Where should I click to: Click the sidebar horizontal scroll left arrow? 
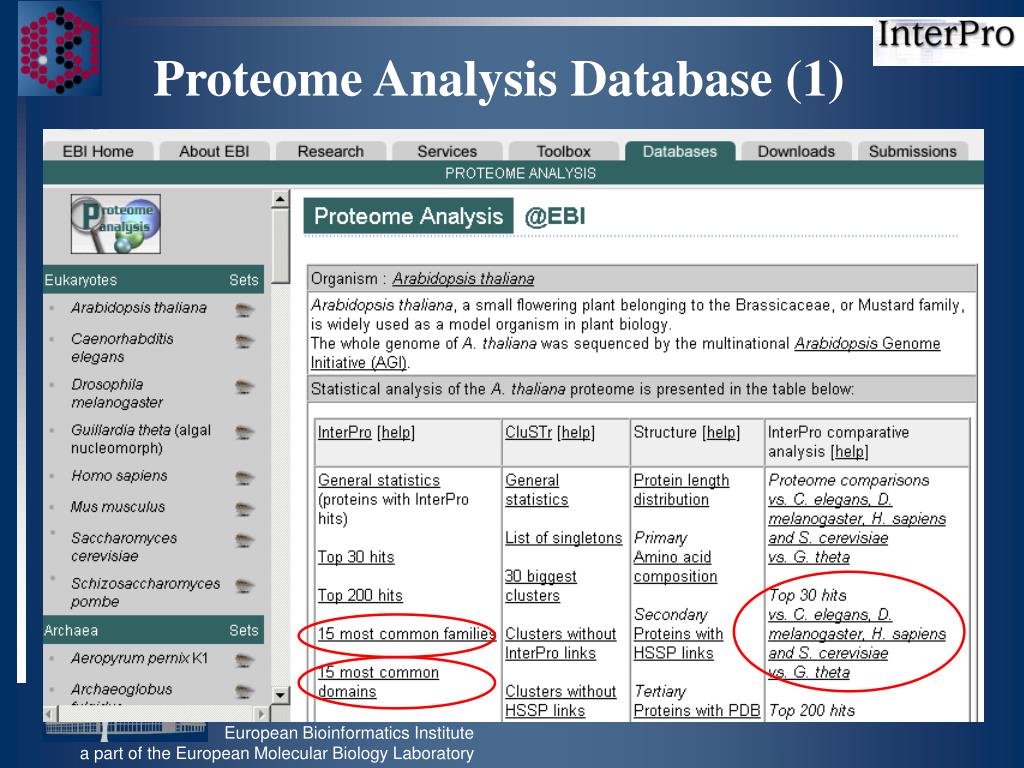click(51, 714)
